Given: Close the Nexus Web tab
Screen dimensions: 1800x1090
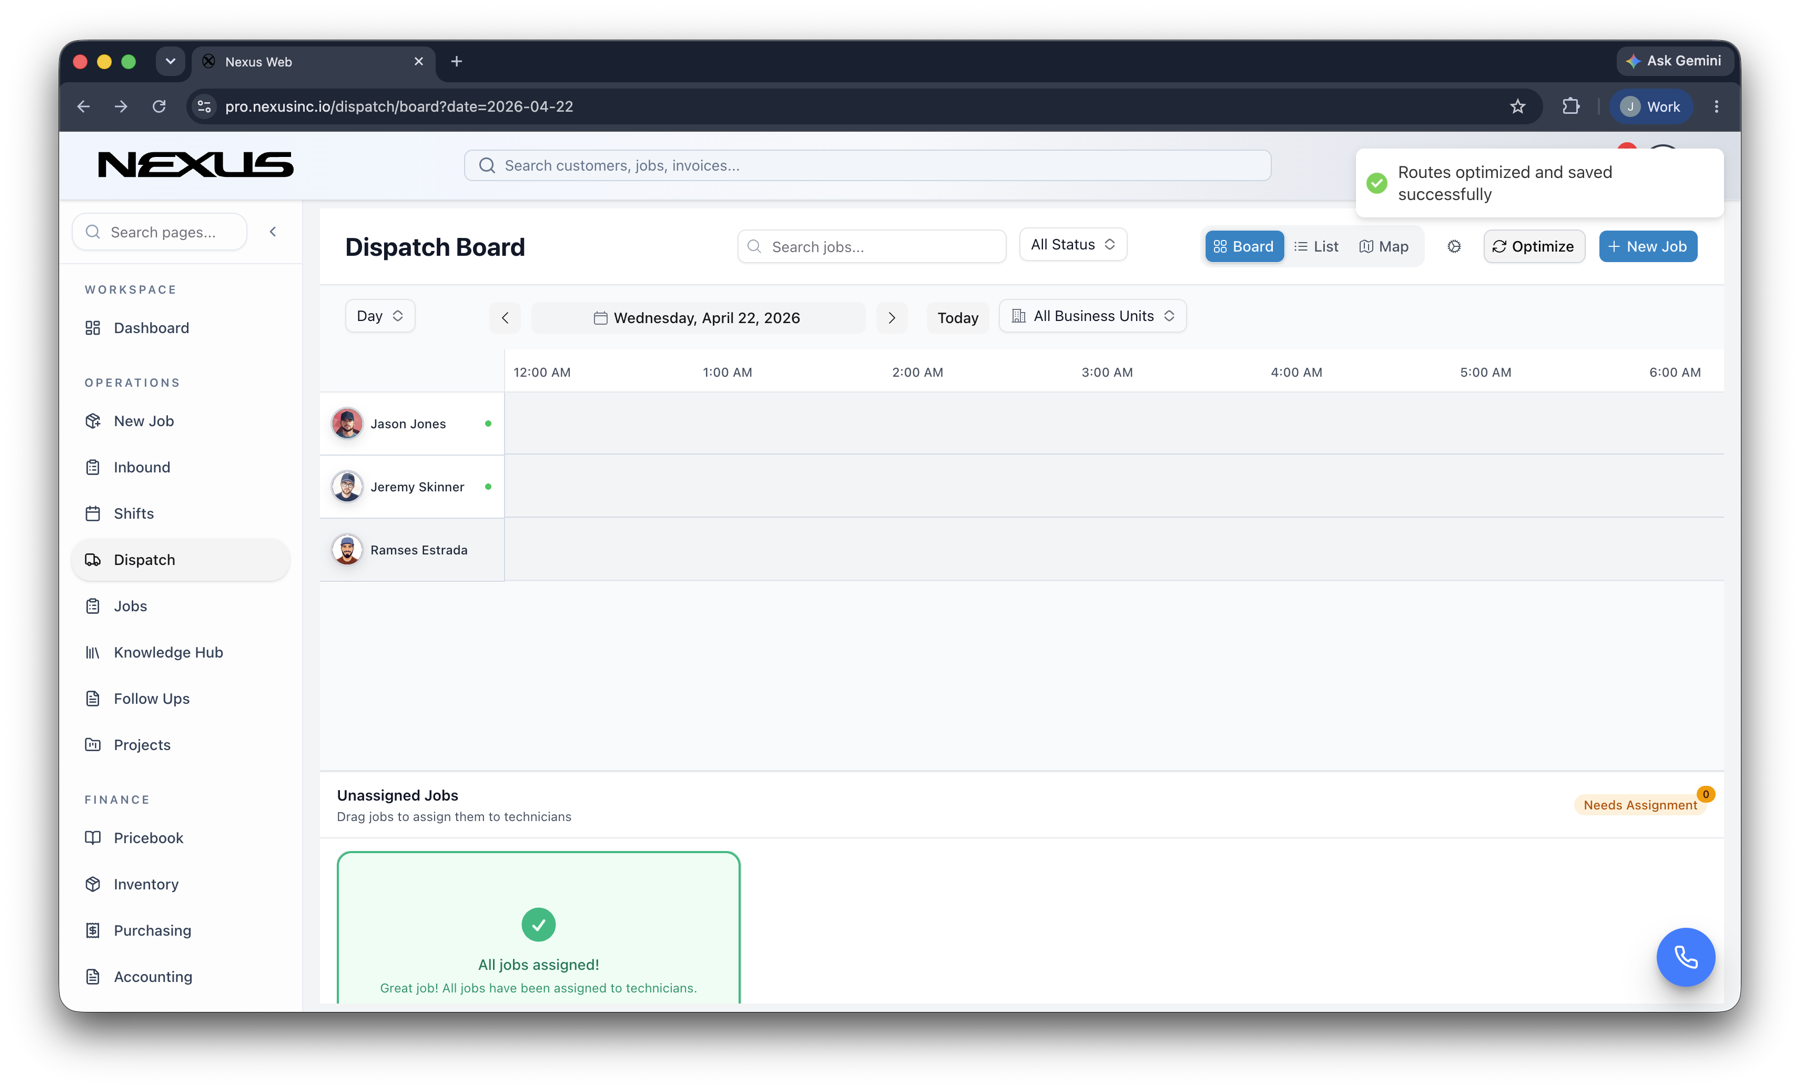Looking at the screenshot, I should [x=419, y=61].
